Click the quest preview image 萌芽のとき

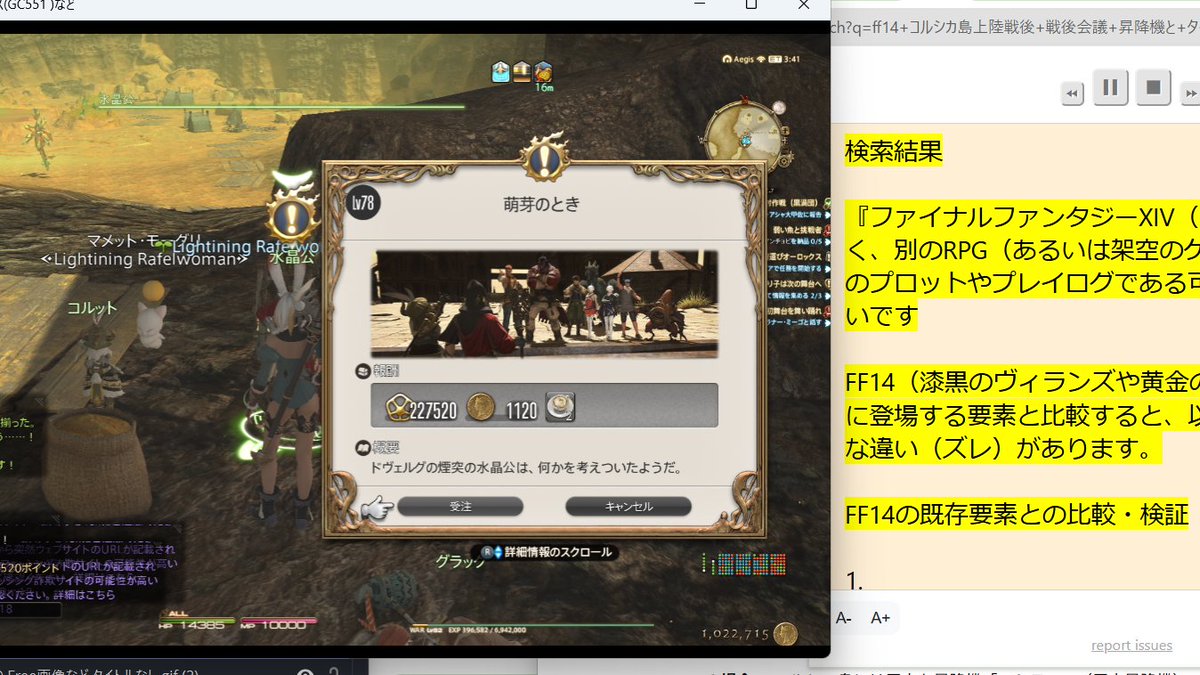[x=545, y=303]
